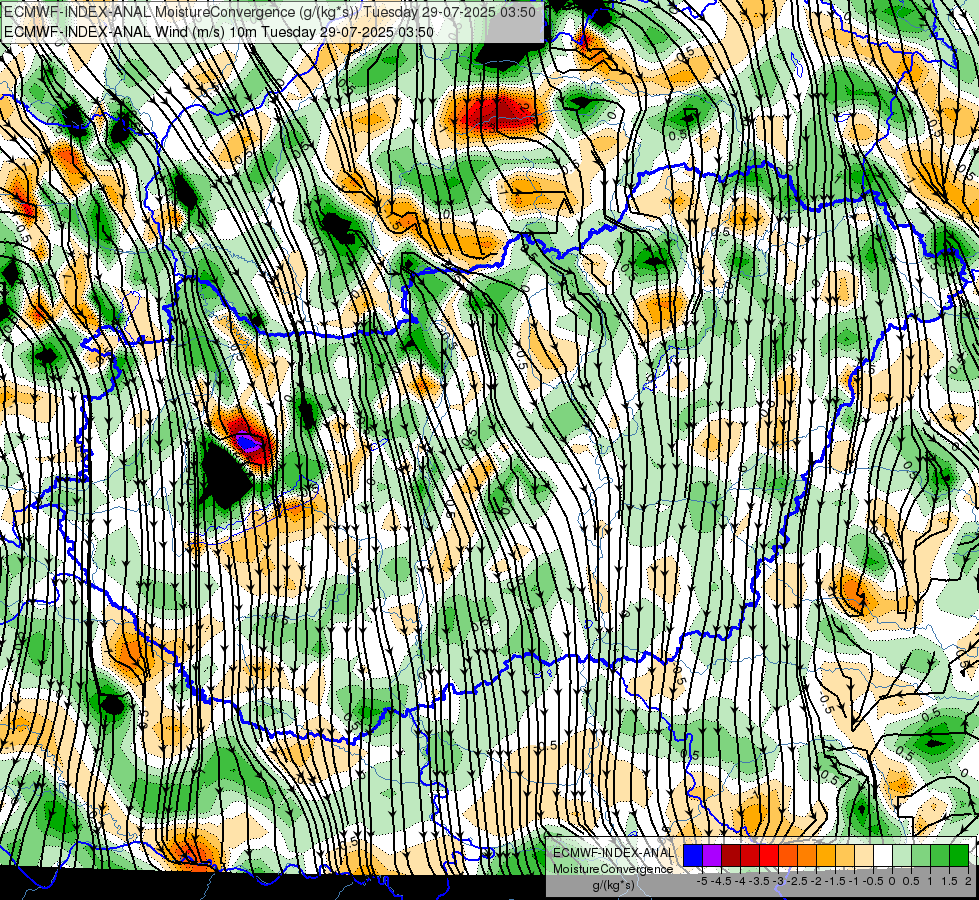979x900 pixels.
Task: Pick the light orange swatch left of -1
Action: [845, 855]
